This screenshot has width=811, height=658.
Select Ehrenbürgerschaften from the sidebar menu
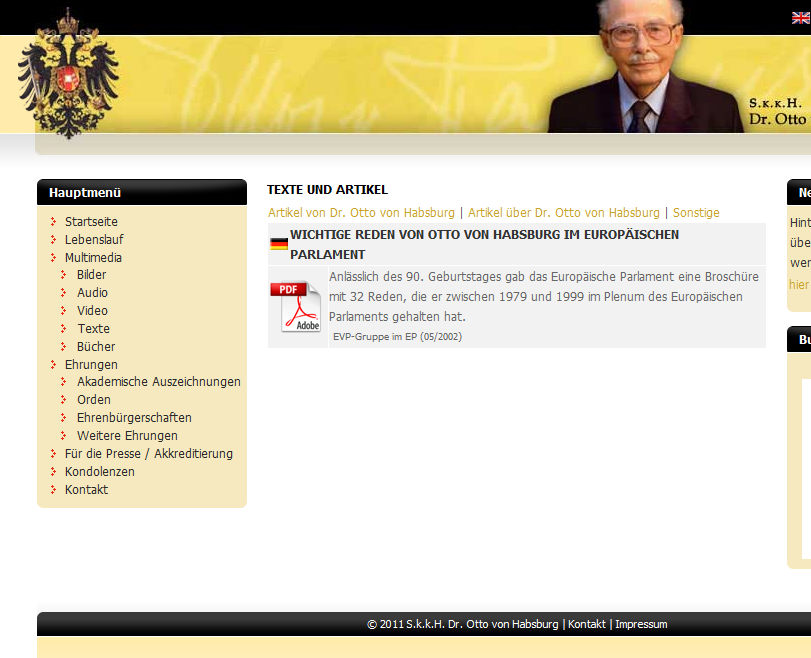tap(134, 418)
